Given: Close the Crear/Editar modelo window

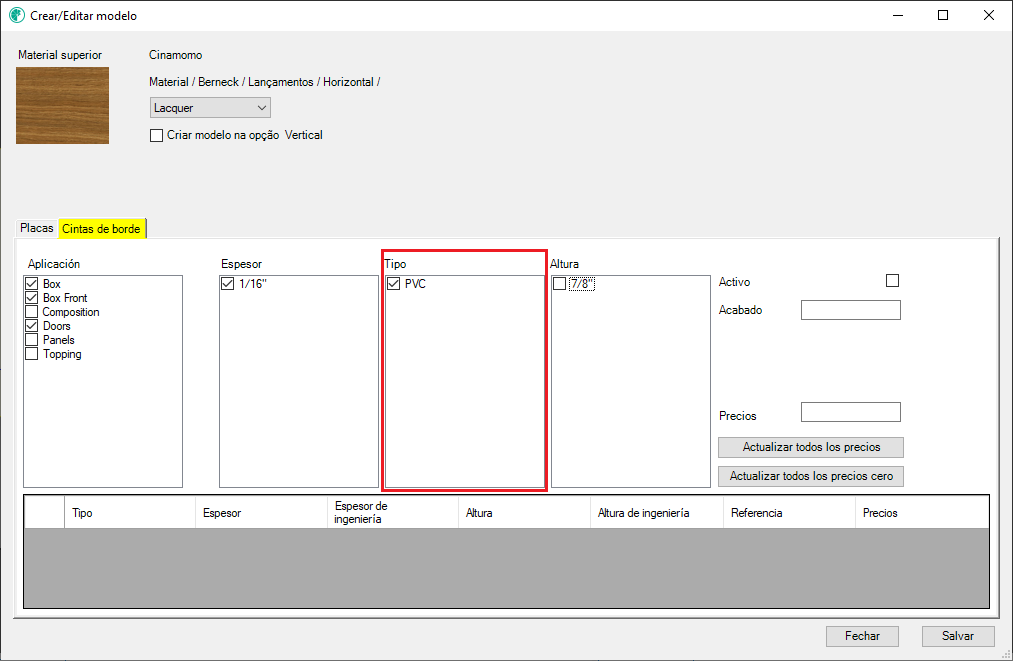Looking at the screenshot, I should [x=988, y=15].
